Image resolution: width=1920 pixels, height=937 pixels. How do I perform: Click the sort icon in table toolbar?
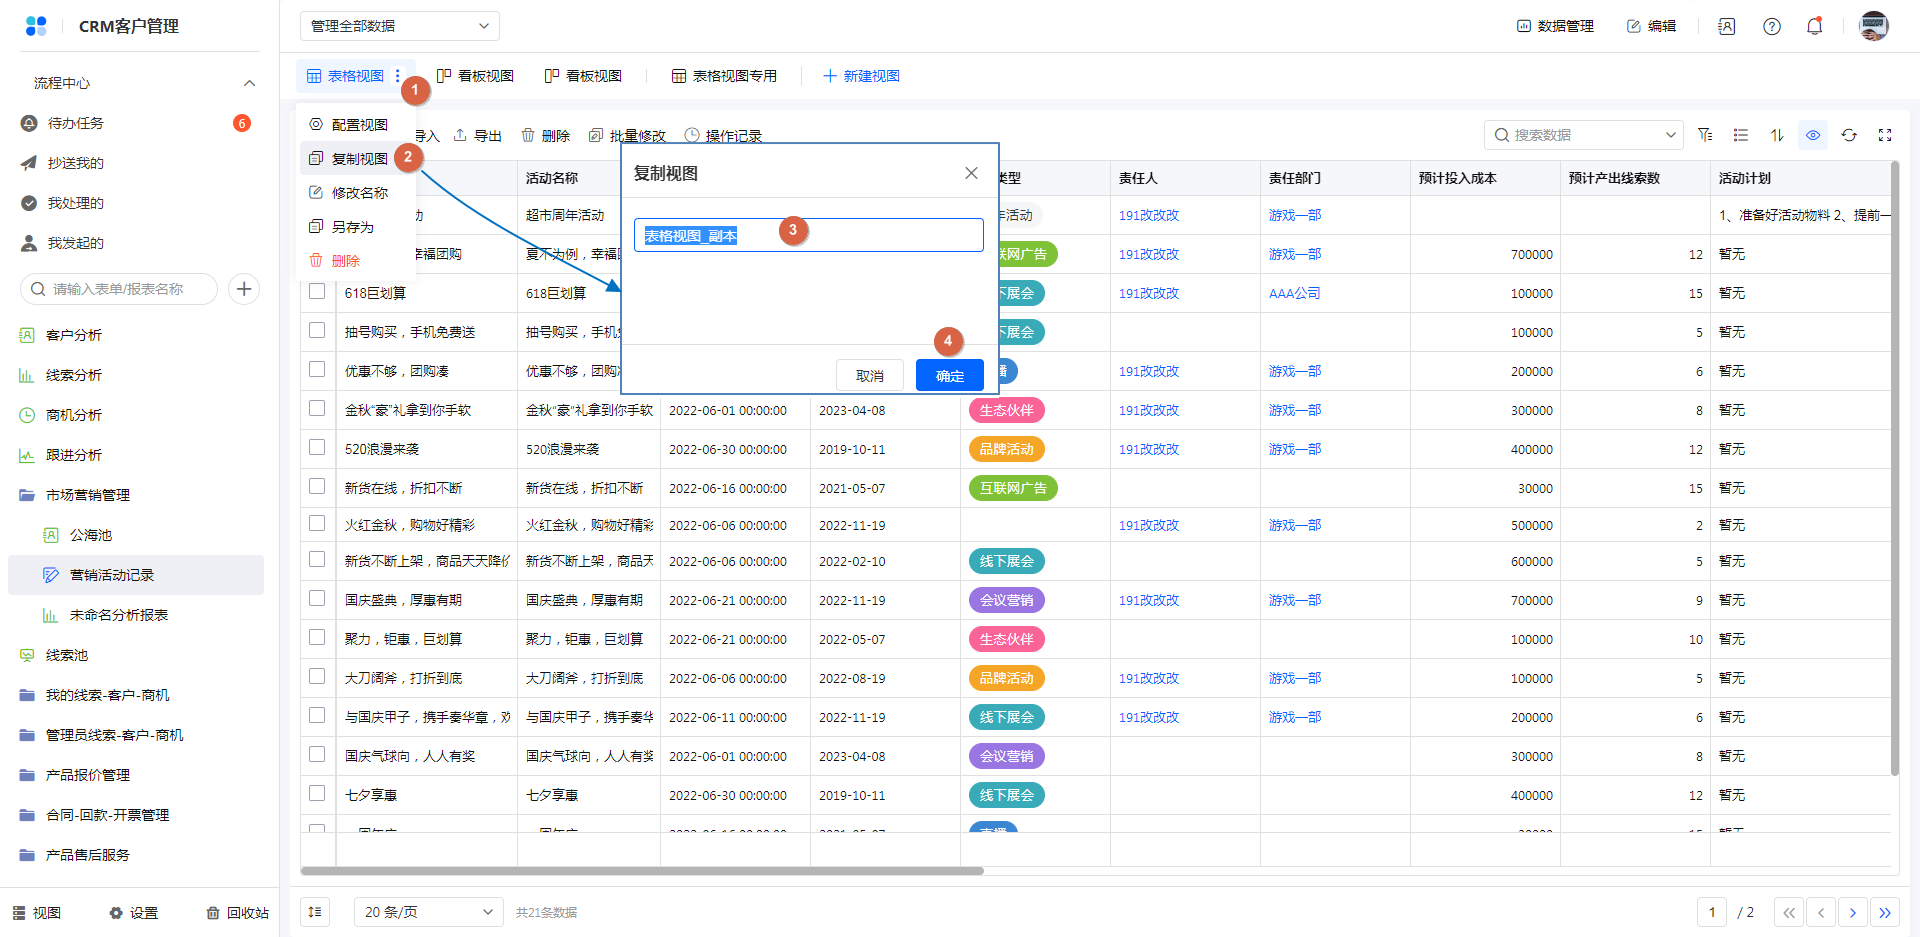tap(1777, 135)
